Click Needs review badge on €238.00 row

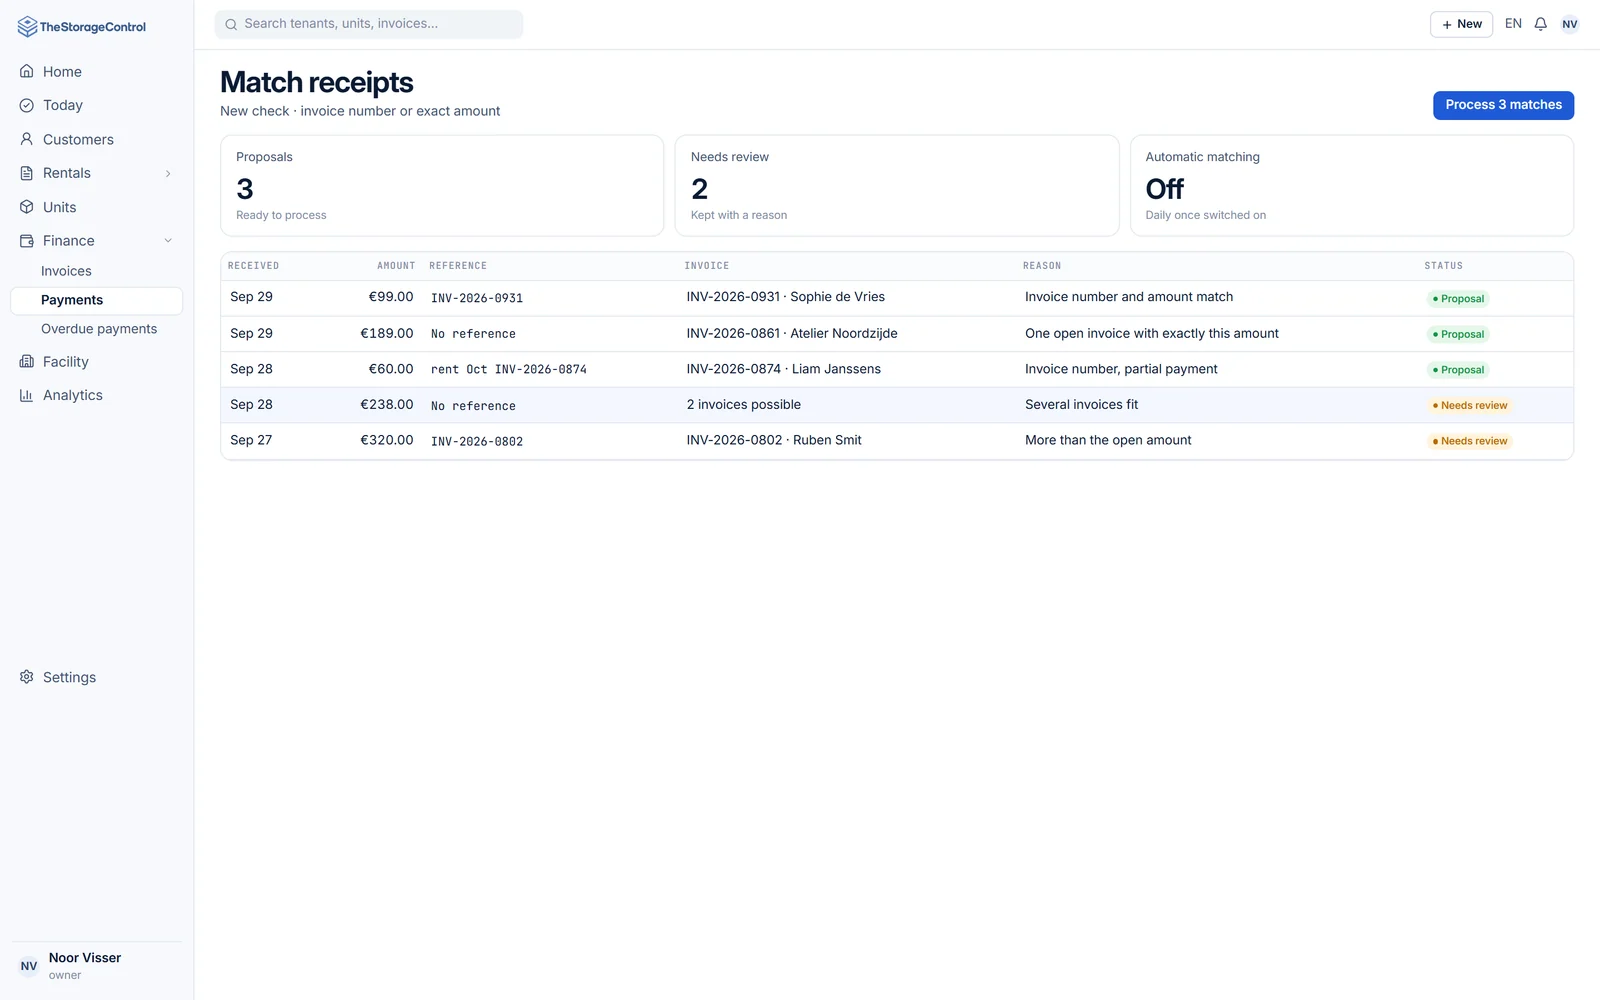1469,405
